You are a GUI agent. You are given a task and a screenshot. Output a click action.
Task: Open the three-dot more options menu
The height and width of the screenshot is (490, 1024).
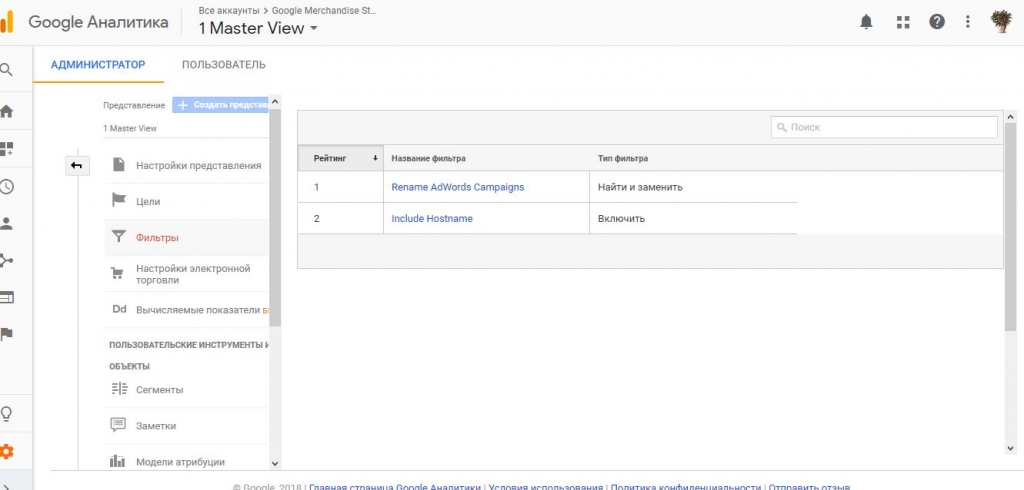click(x=968, y=22)
